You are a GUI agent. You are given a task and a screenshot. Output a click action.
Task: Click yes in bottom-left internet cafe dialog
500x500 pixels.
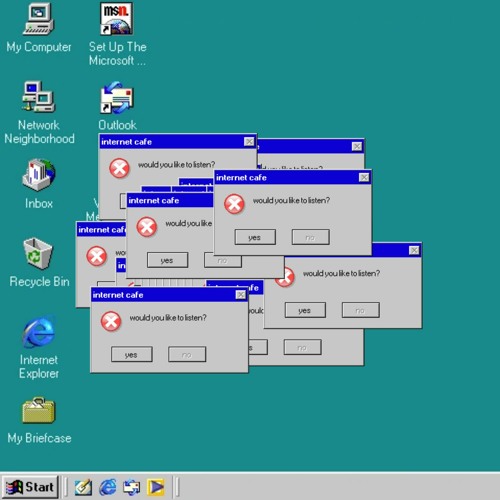pos(132,355)
